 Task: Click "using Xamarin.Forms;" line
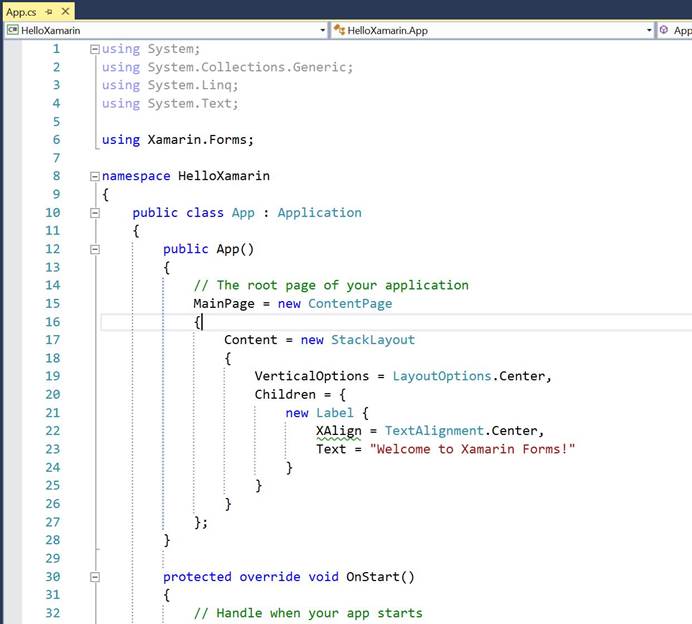coord(178,140)
